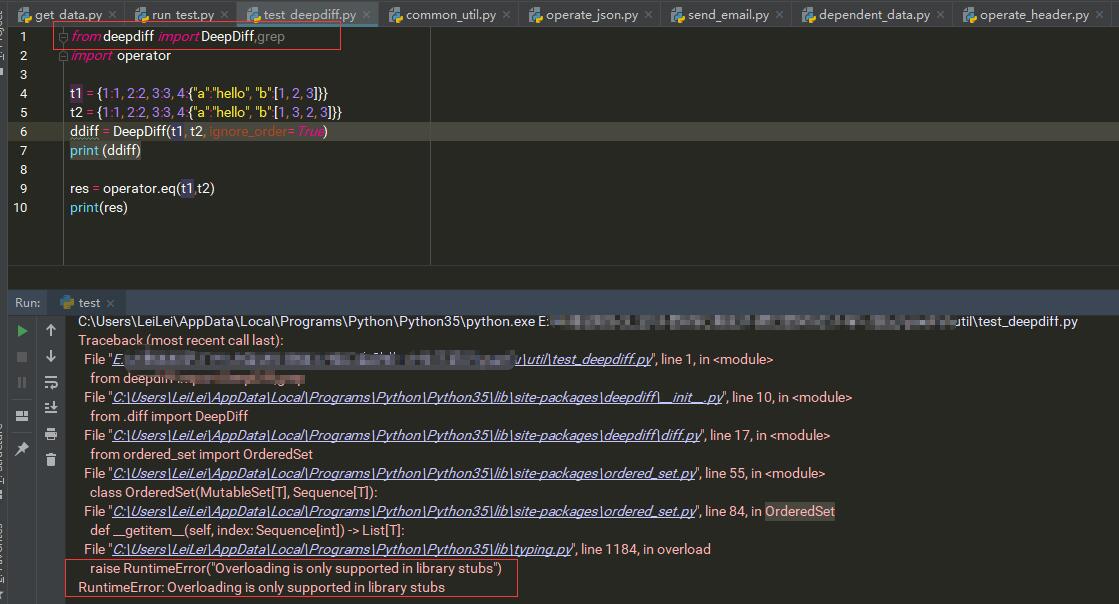This screenshot has width=1119, height=604.
Task: Open the test_deepdiff.py traceback link
Action: point(382,360)
